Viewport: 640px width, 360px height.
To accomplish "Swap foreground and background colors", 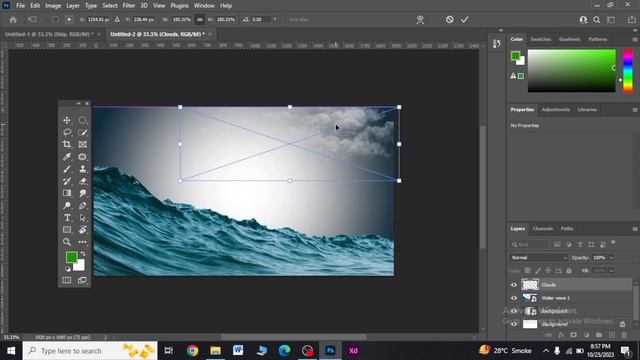I will click(x=83, y=253).
